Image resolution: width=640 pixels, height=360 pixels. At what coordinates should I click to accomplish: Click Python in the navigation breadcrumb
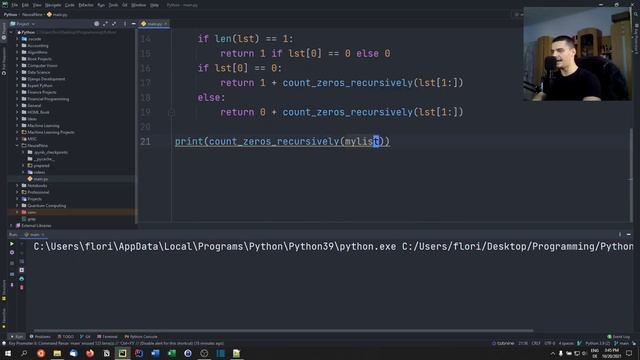pyautogui.click(x=10, y=14)
